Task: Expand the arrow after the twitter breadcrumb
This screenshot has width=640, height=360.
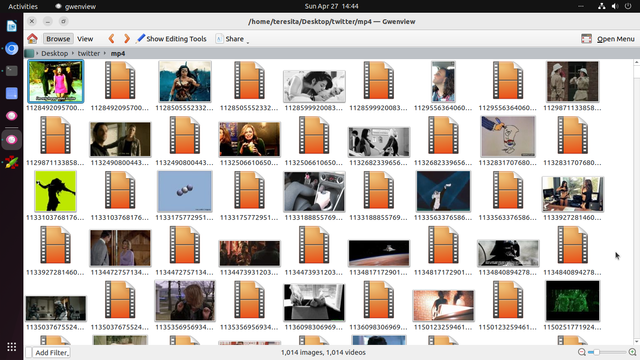Action: click(x=104, y=53)
